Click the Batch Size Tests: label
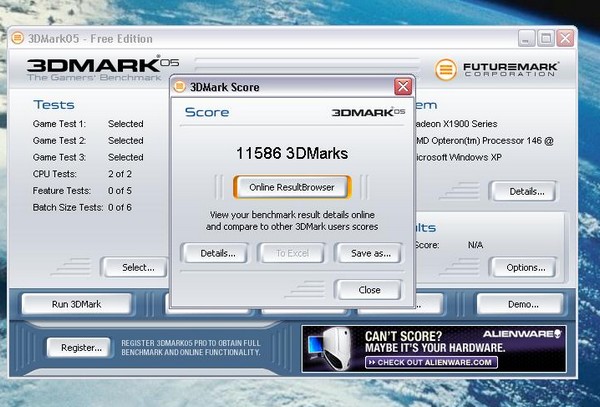The image size is (600, 407). [x=68, y=207]
